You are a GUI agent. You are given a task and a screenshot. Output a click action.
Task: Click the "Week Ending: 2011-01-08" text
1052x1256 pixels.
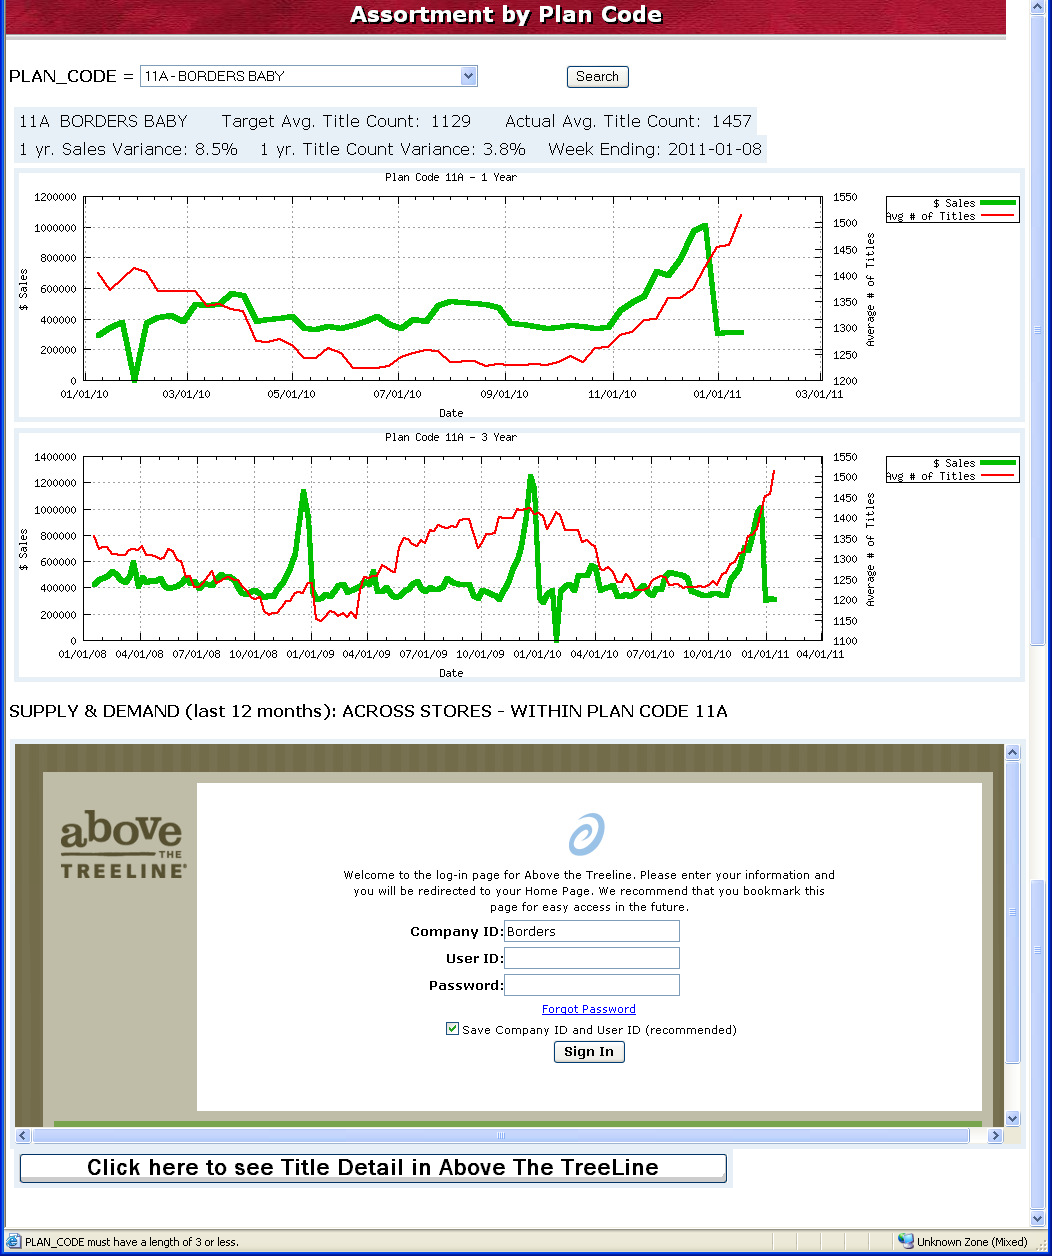656,149
